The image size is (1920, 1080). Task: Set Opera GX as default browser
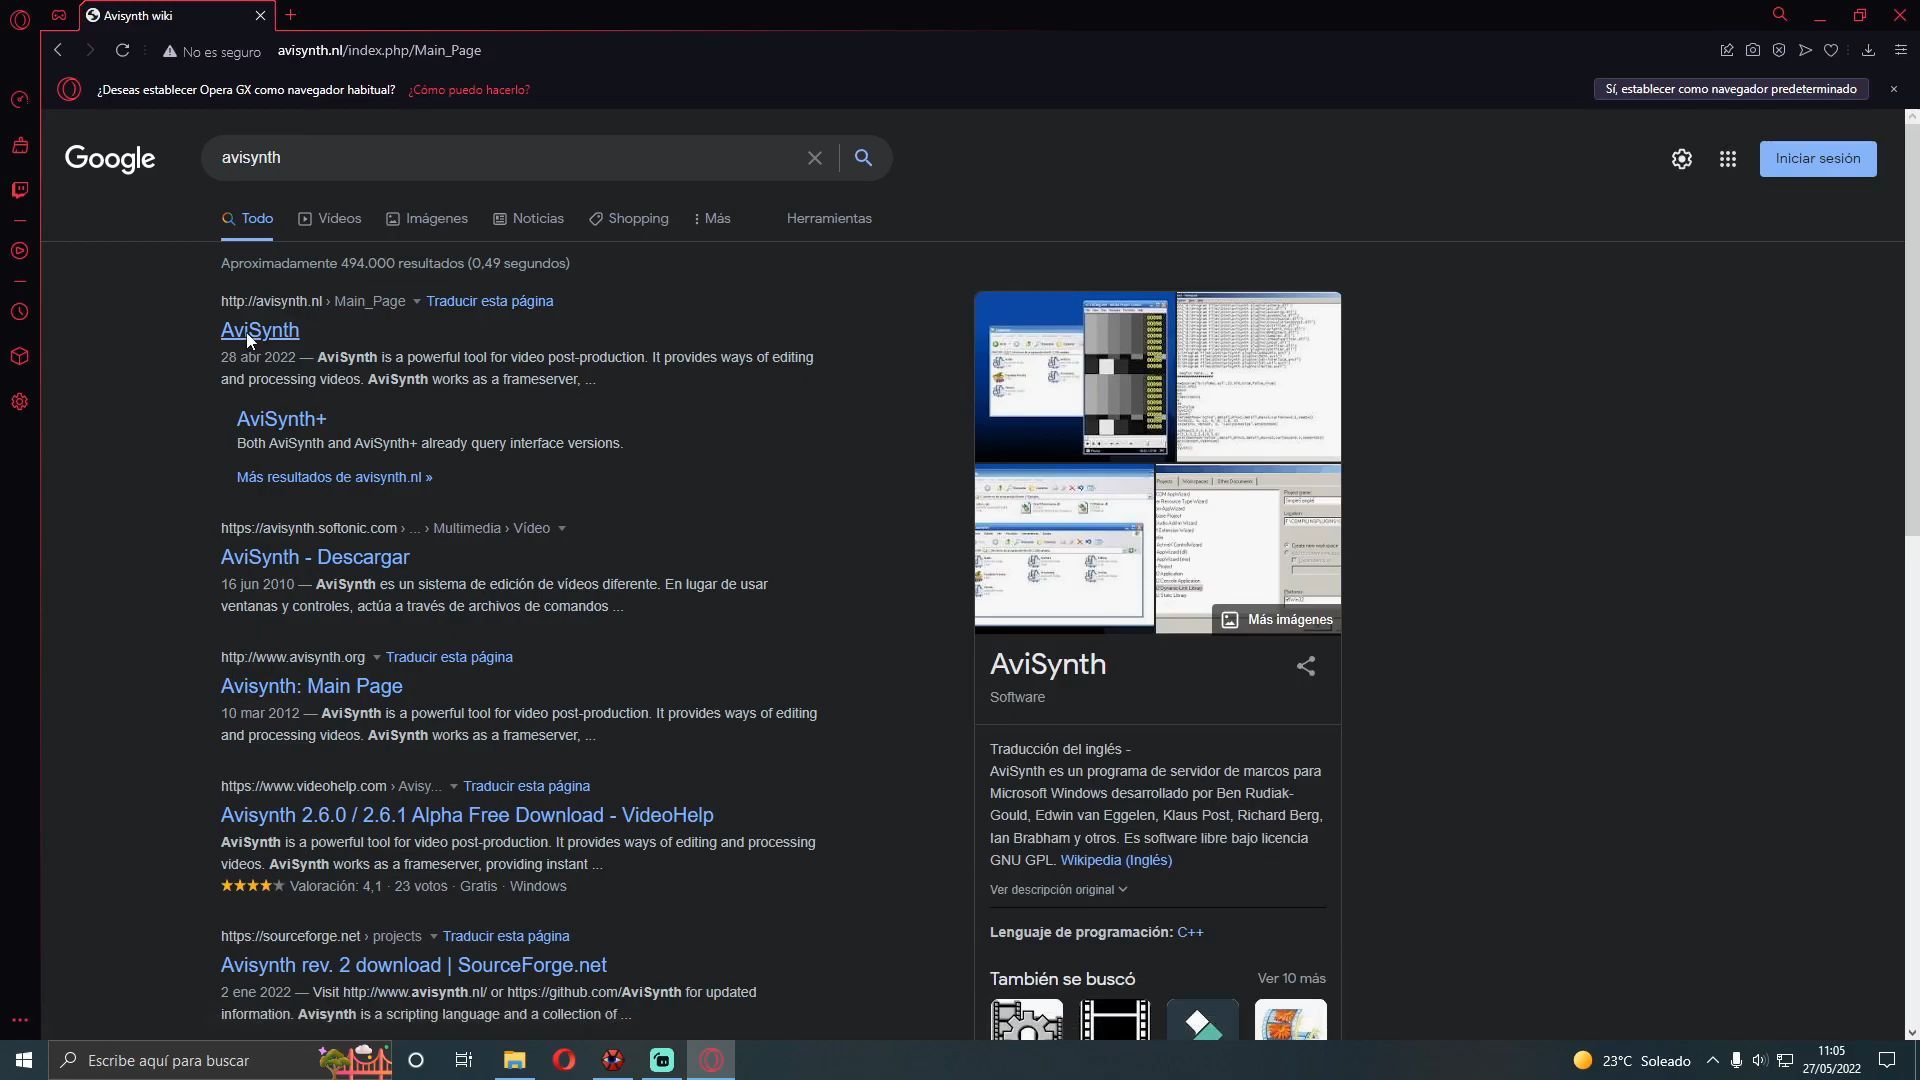click(x=1731, y=90)
